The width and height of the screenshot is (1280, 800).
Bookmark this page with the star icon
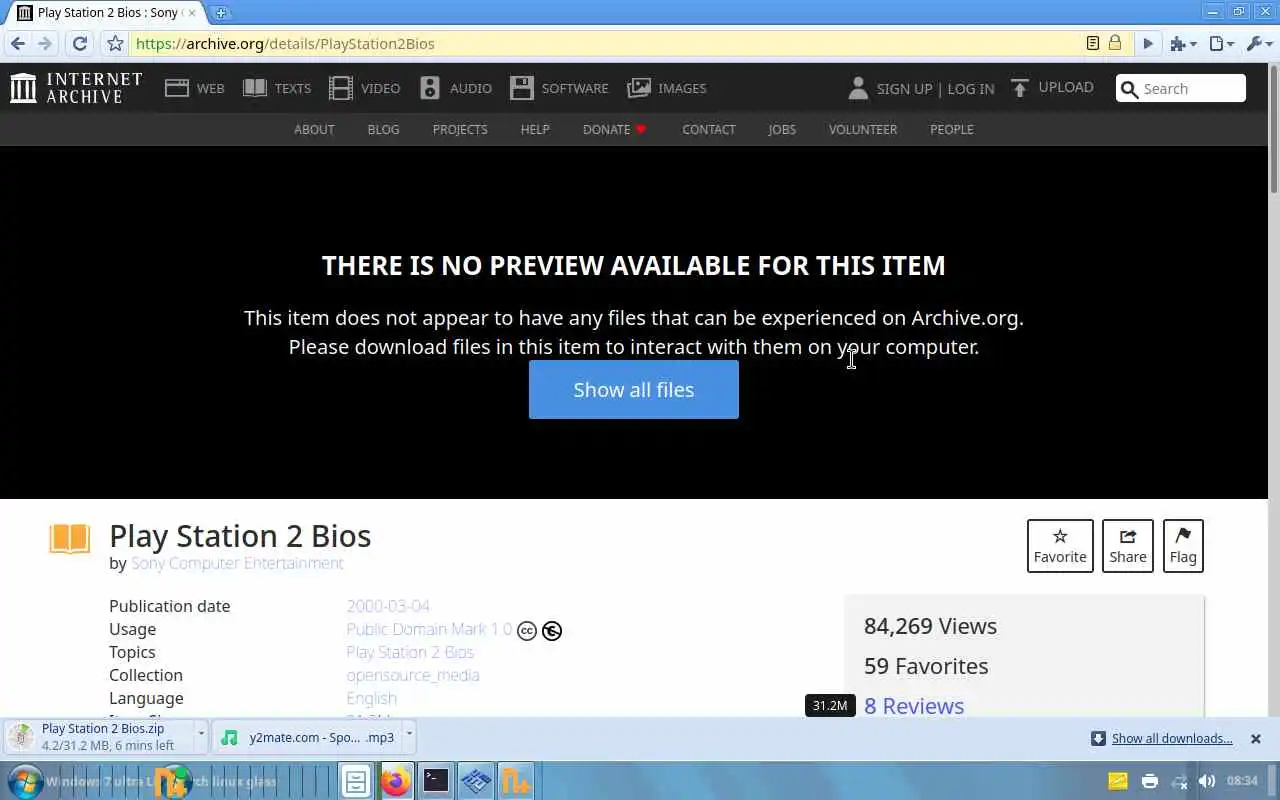pyautogui.click(x=115, y=43)
